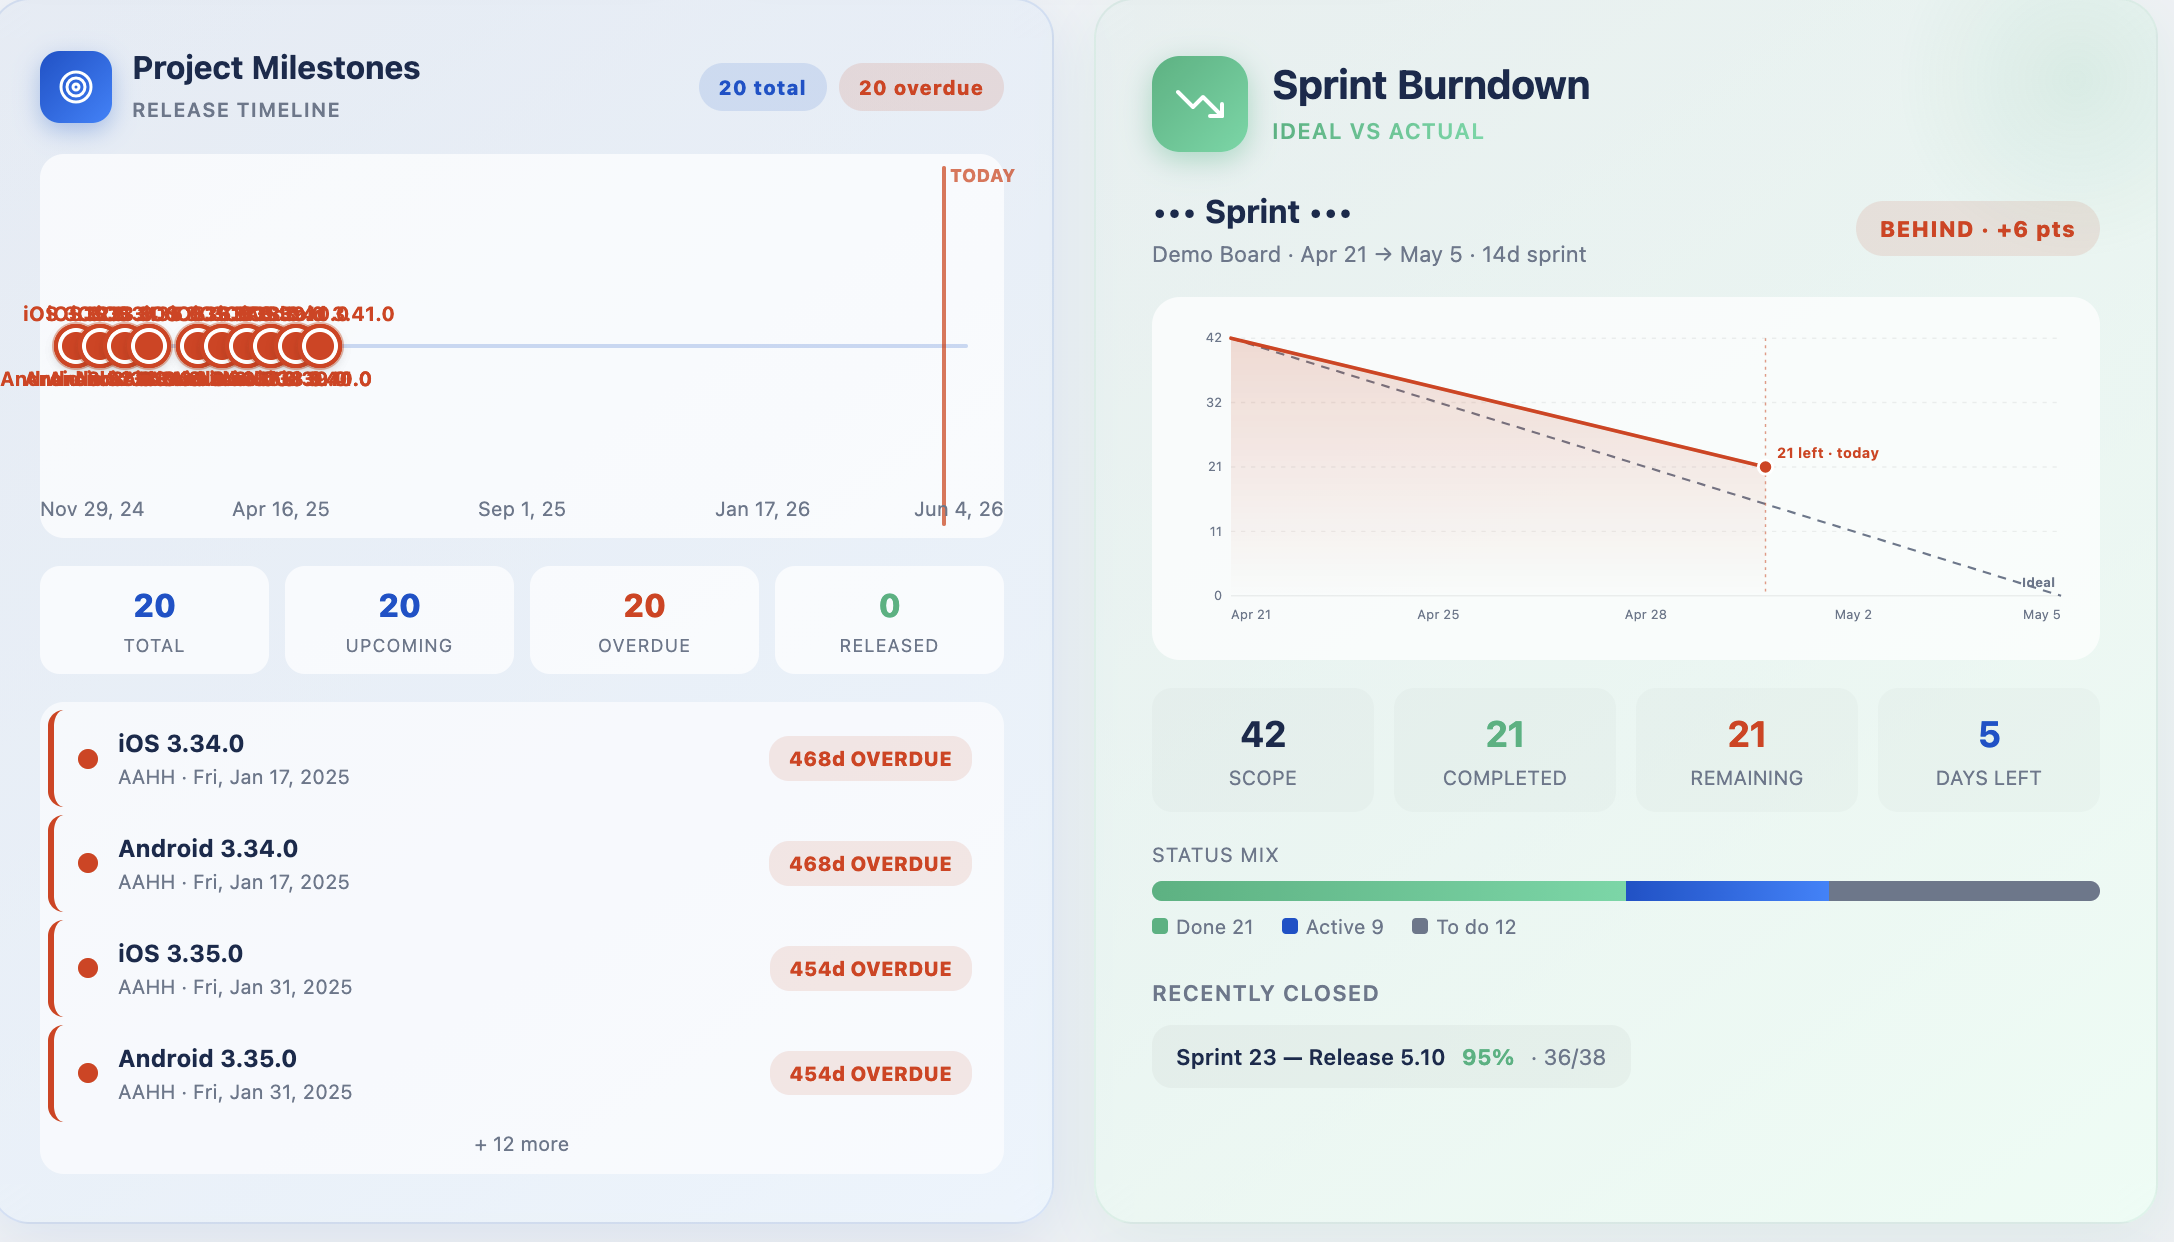Click the "BEHIND · +6 pts" status badge
The width and height of the screenshot is (2174, 1242).
coord(1977,229)
